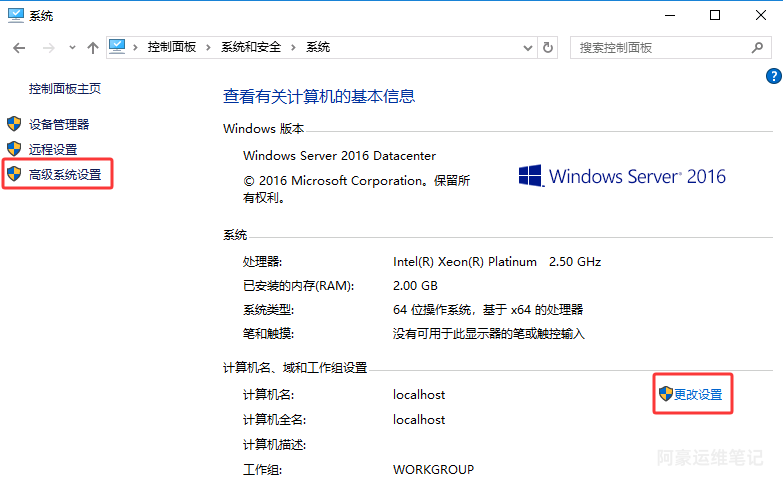Screen dimensions: 783x484
Task: Go back using the back arrow
Action: [19, 48]
